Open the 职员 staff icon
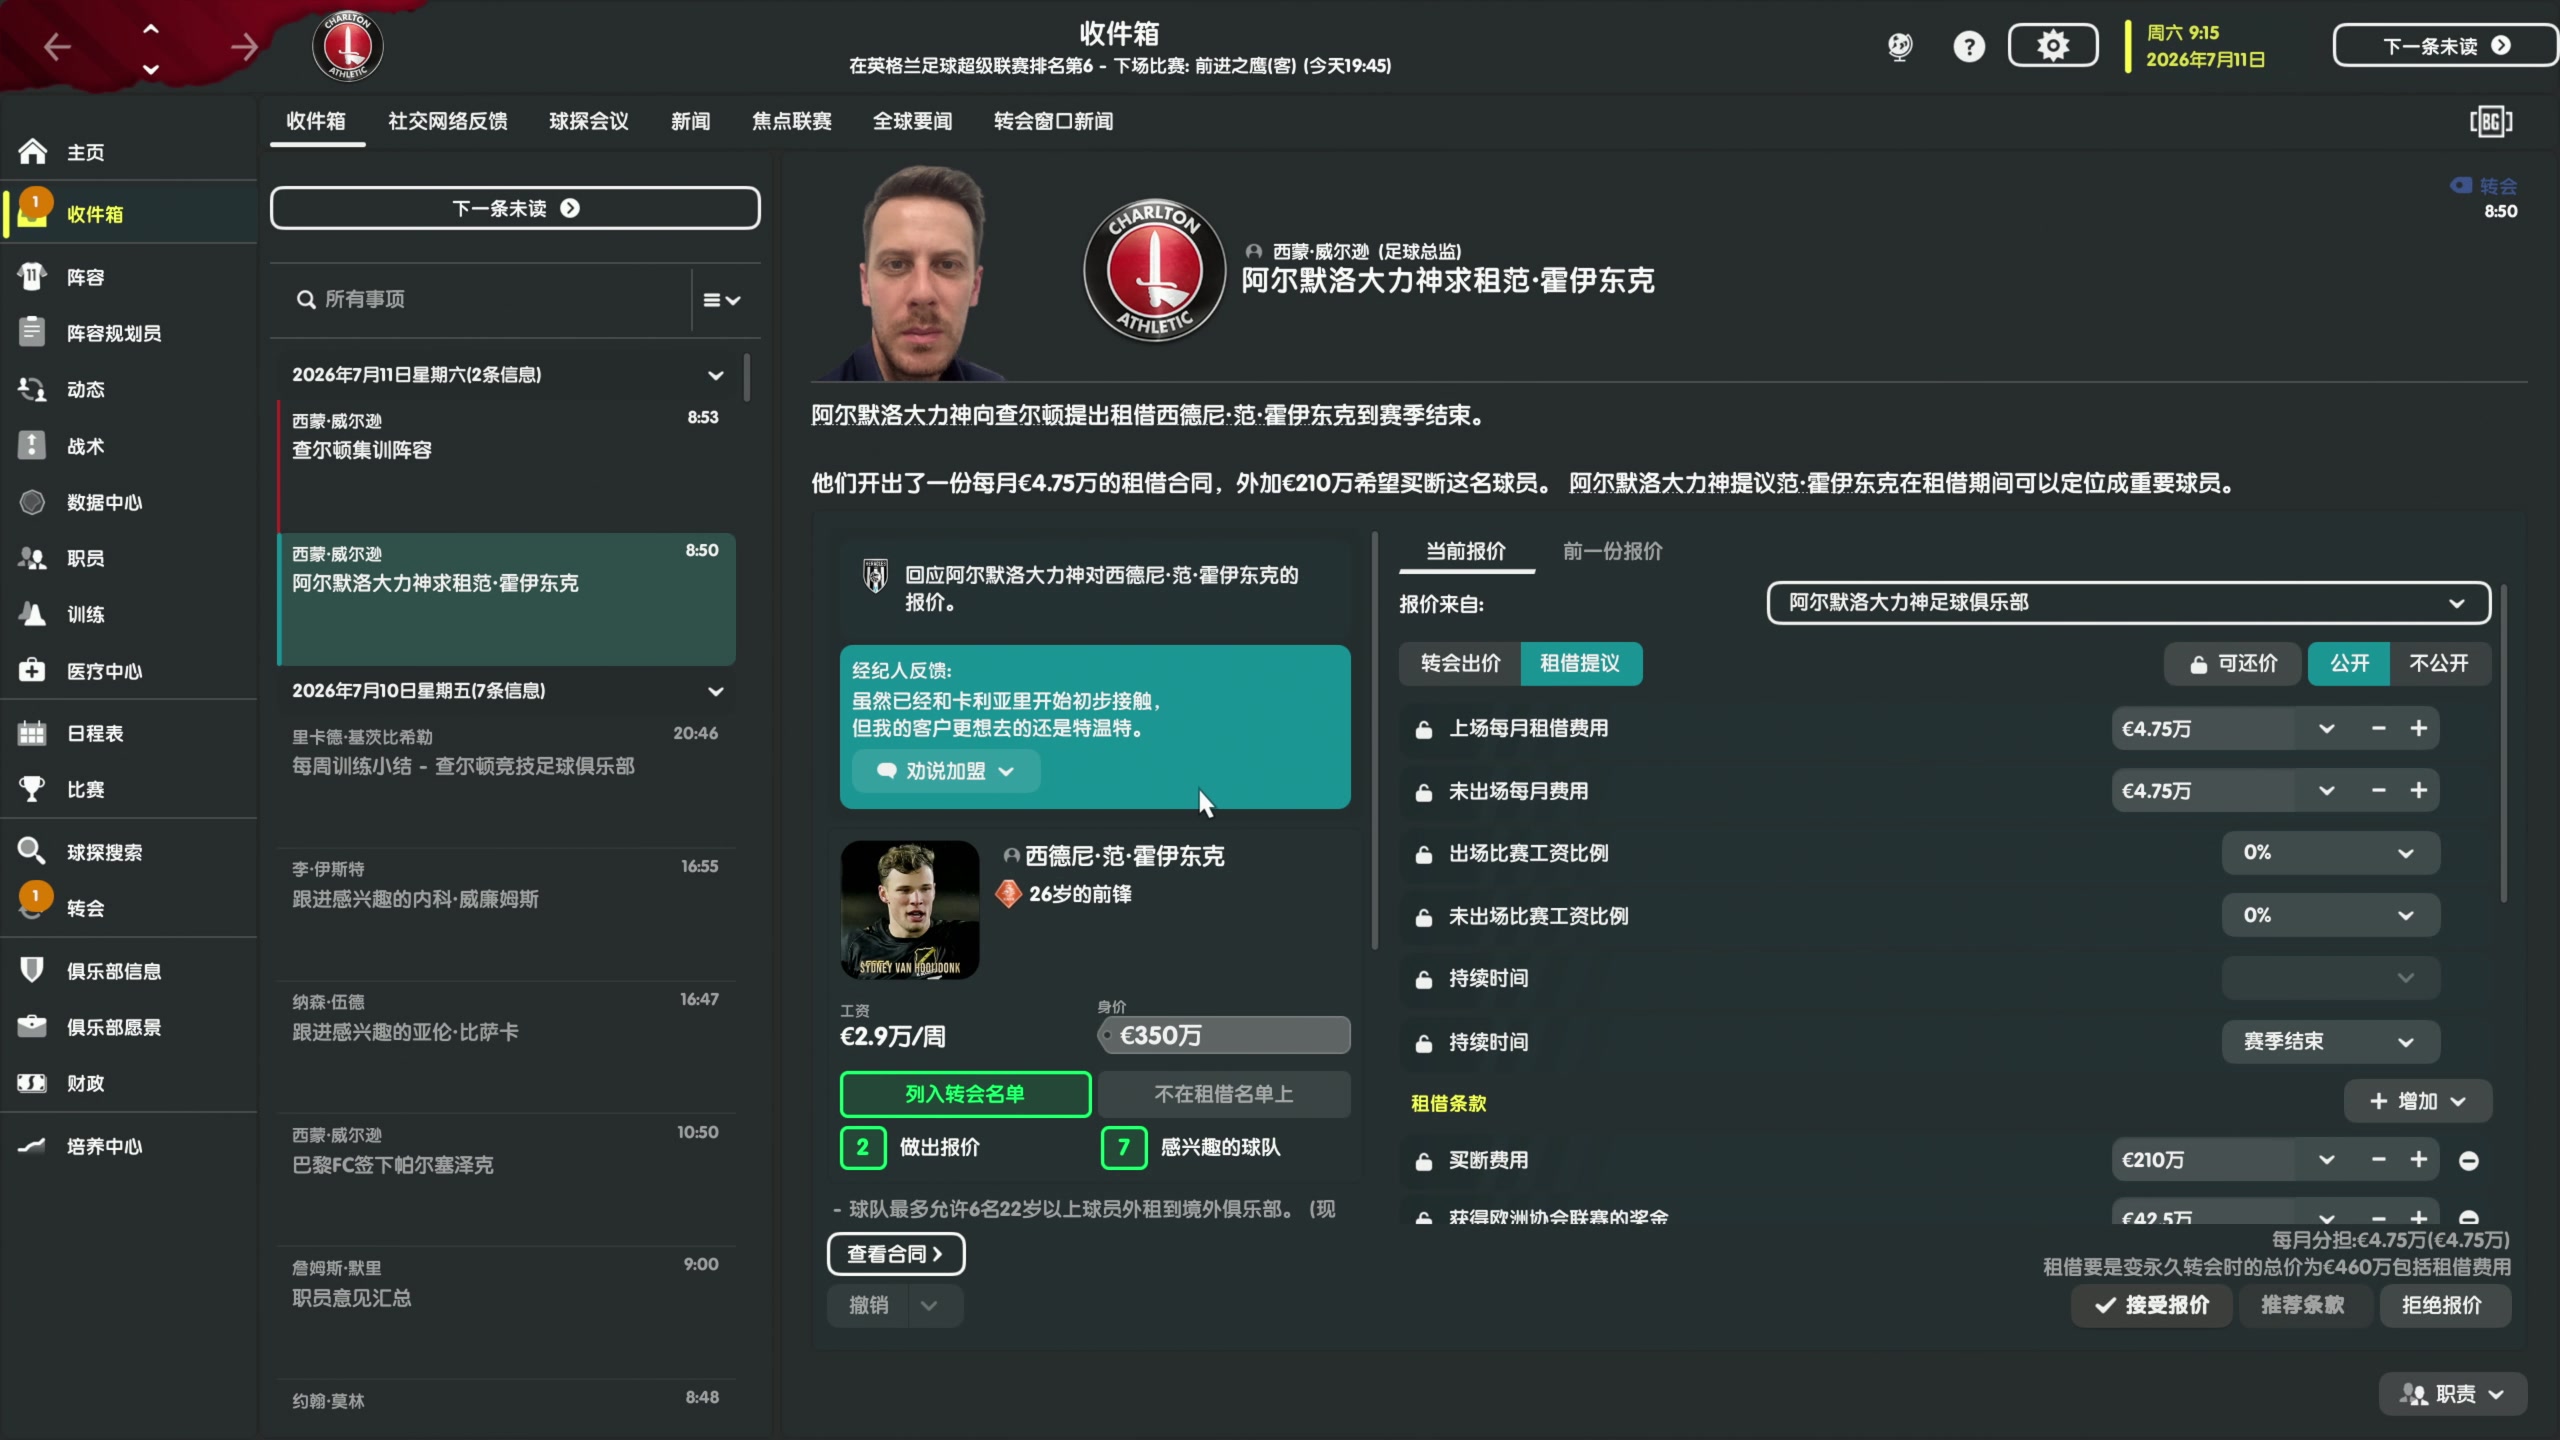 (32, 558)
